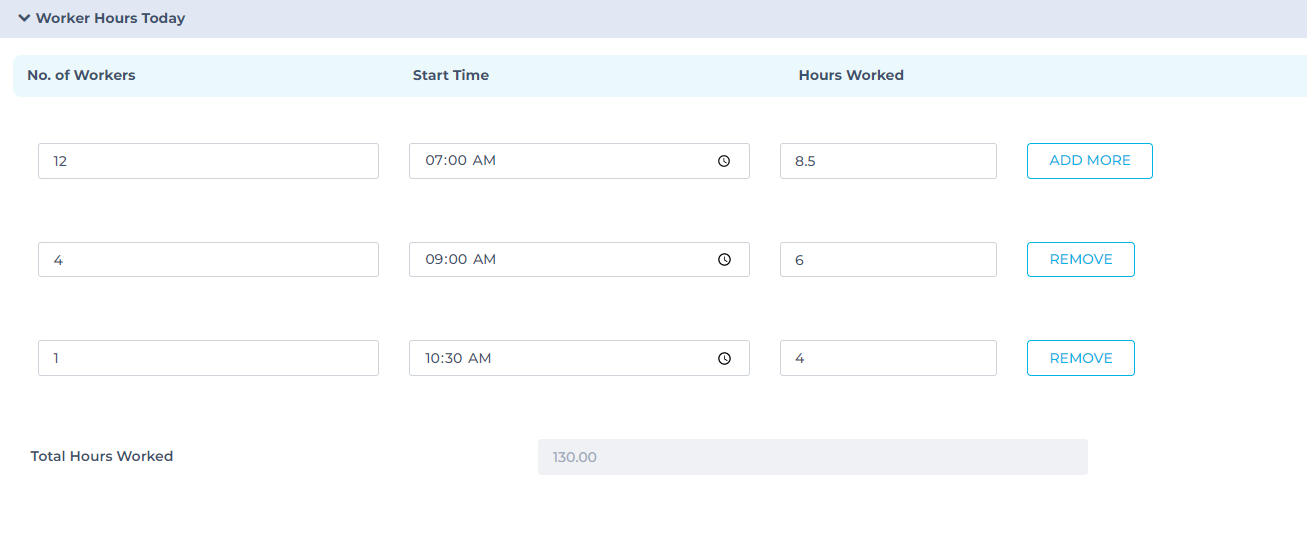Click the 09:00 AM start time text

pos(461,260)
